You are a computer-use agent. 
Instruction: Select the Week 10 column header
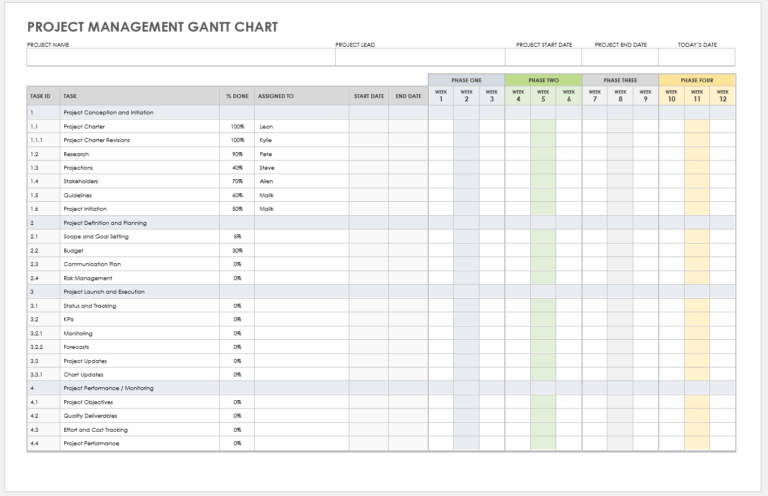coord(672,95)
